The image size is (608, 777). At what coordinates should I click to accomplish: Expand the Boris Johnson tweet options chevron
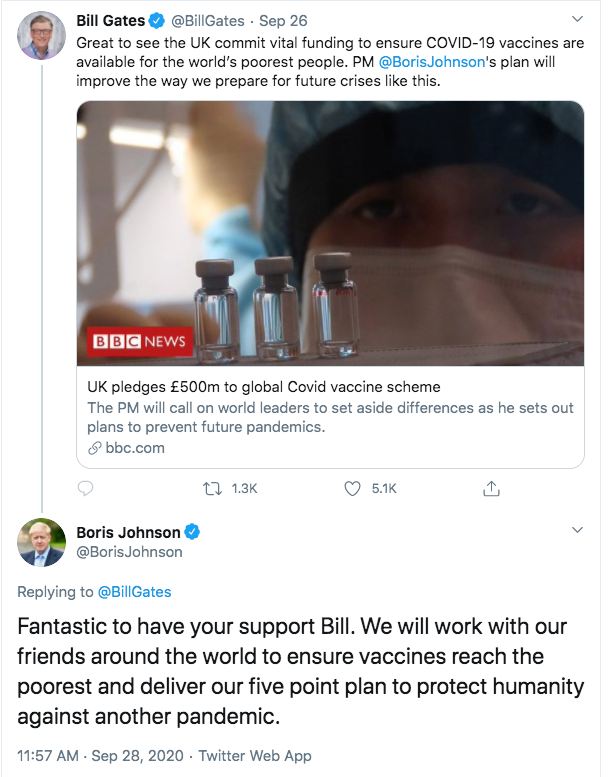tap(576, 528)
